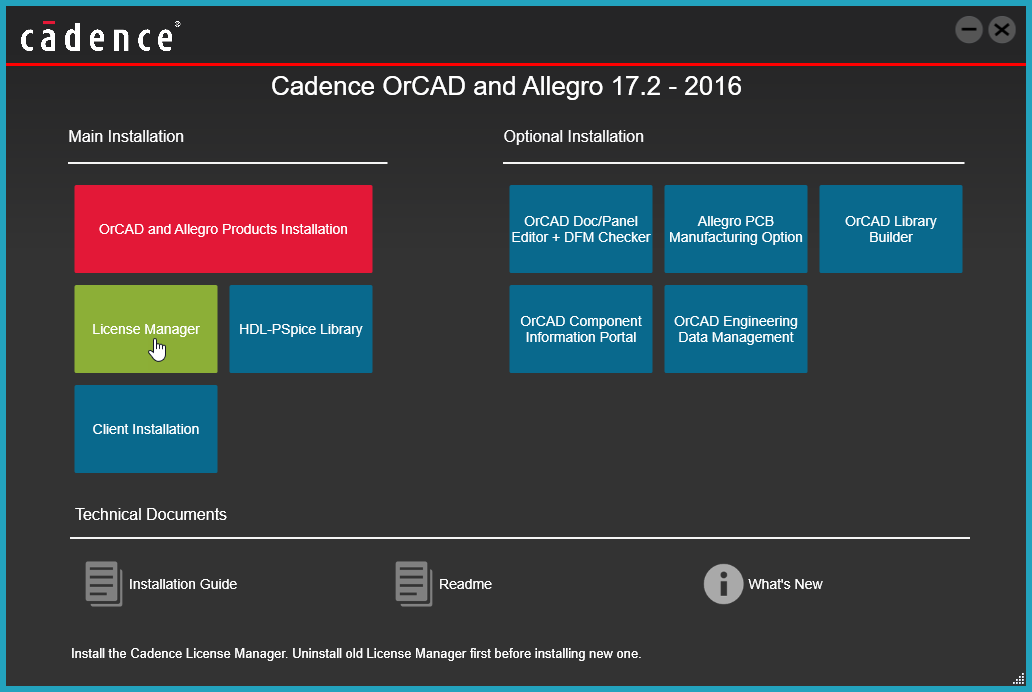Minimize the installer window
The width and height of the screenshot is (1032, 692).
pyautogui.click(x=968, y=30)
